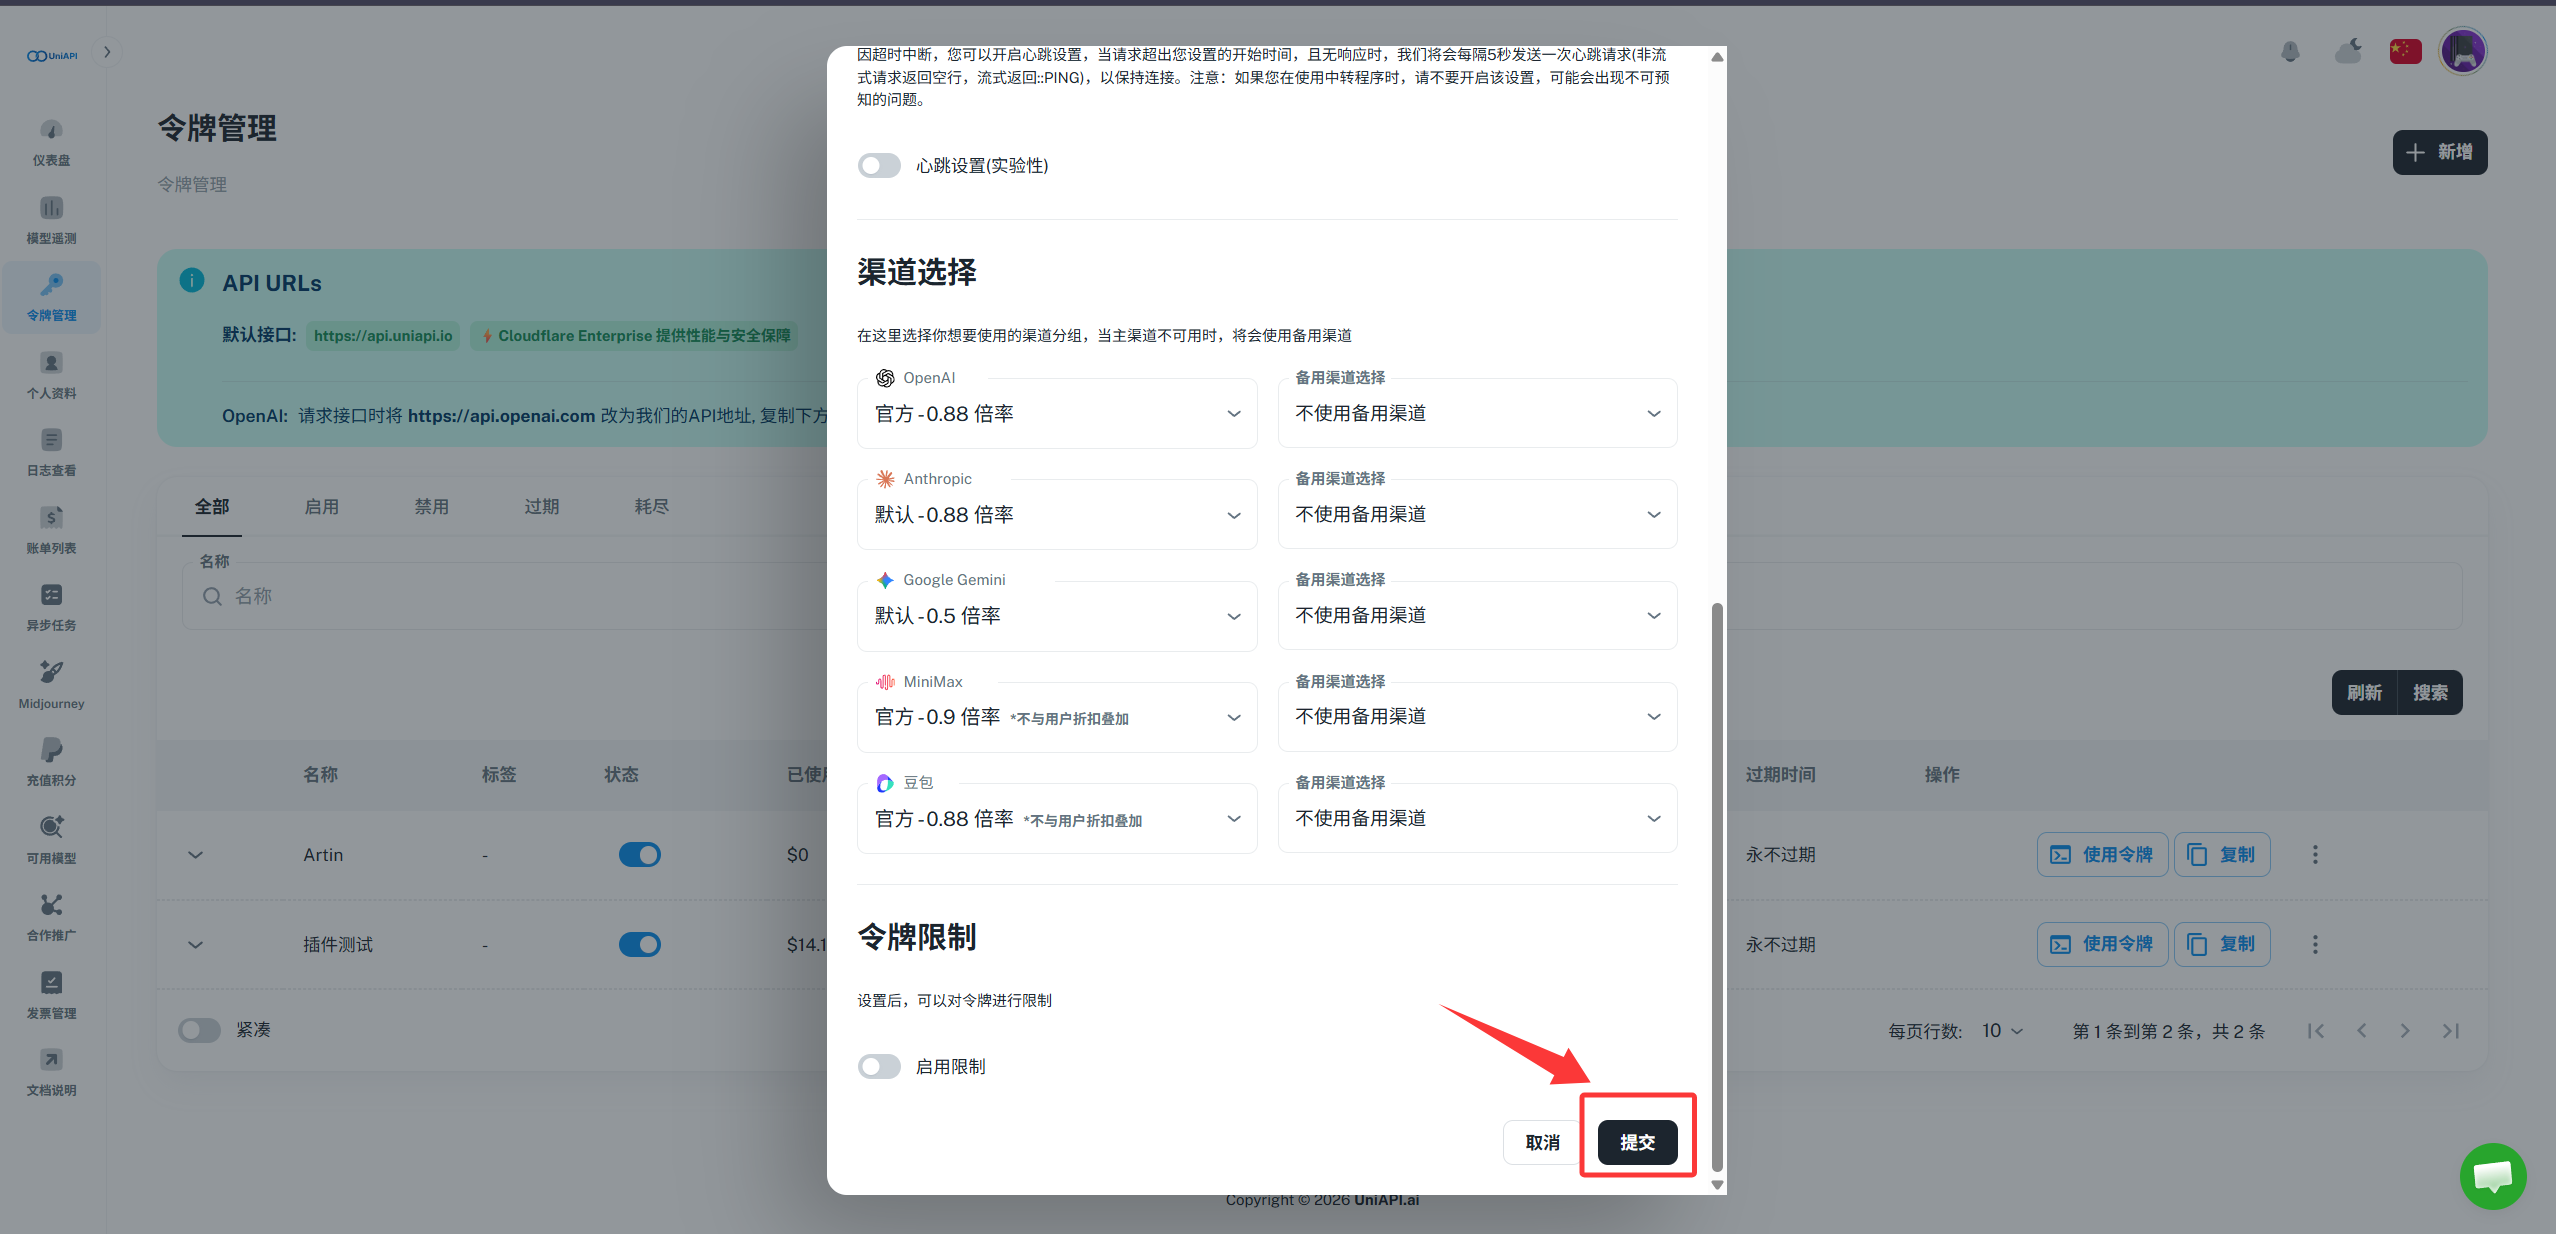Image resolution: width=2556 pixels, height=1234 pixels.
Task: Open 异步任务 sidebar icon
Action: click(51, 607)
